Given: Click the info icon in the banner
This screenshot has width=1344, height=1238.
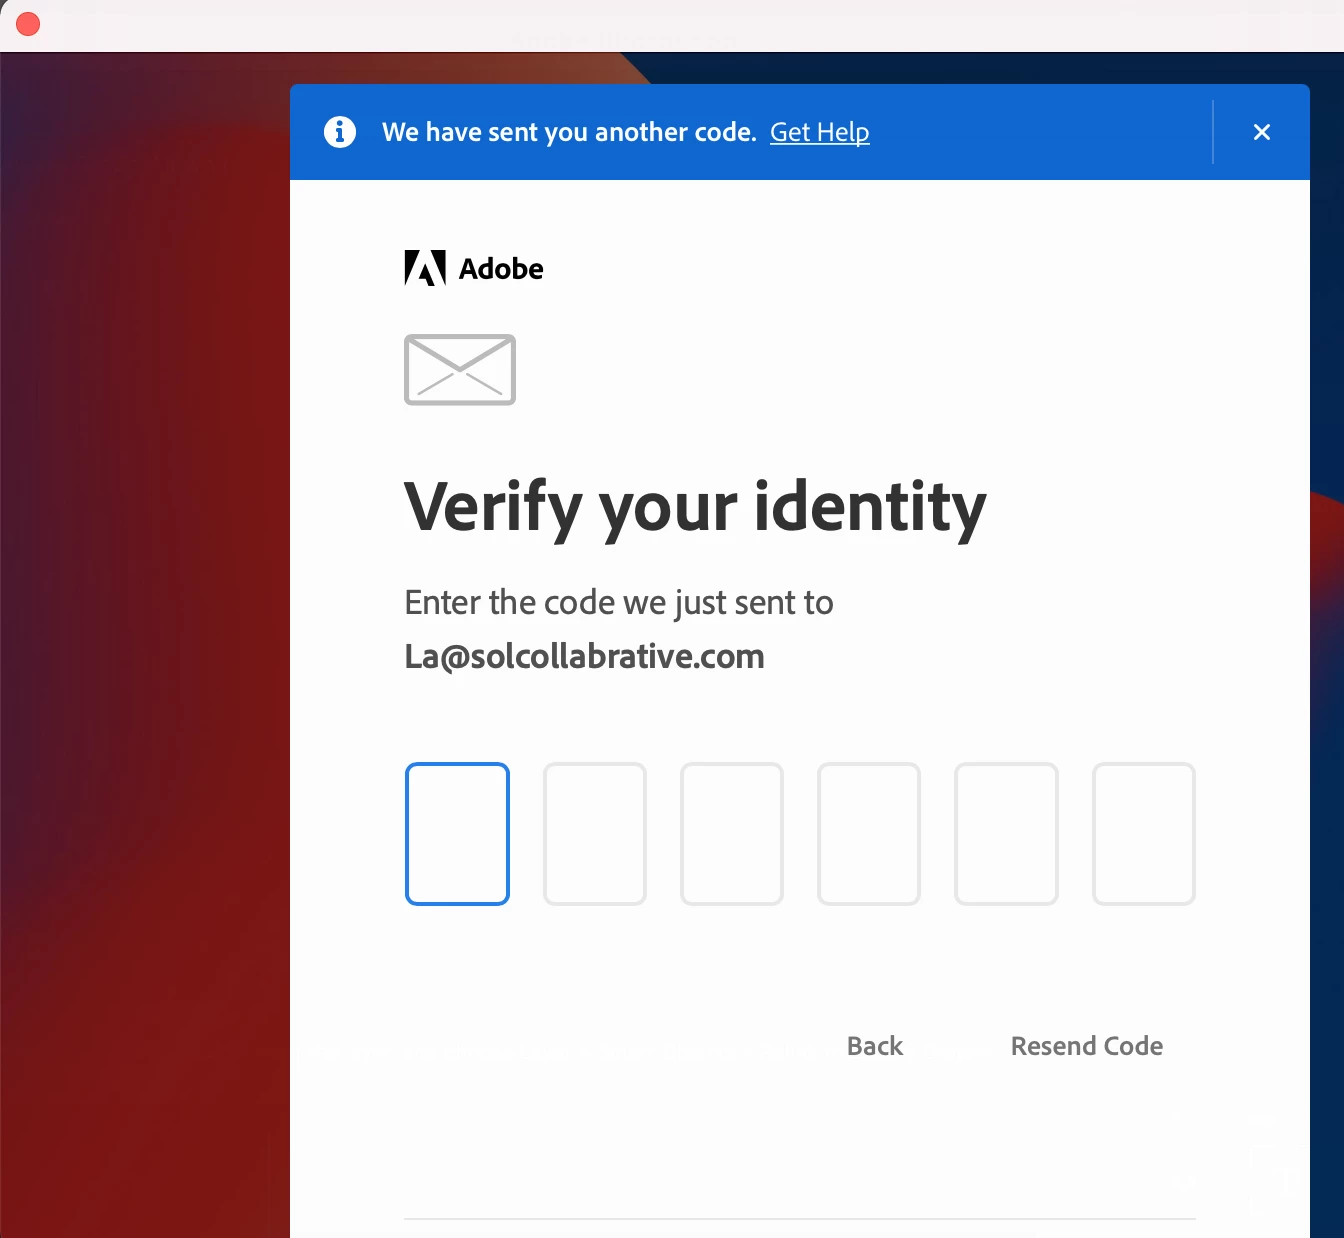Looking at the screenshot, I should pyautogui.click(x=340, y=132).
